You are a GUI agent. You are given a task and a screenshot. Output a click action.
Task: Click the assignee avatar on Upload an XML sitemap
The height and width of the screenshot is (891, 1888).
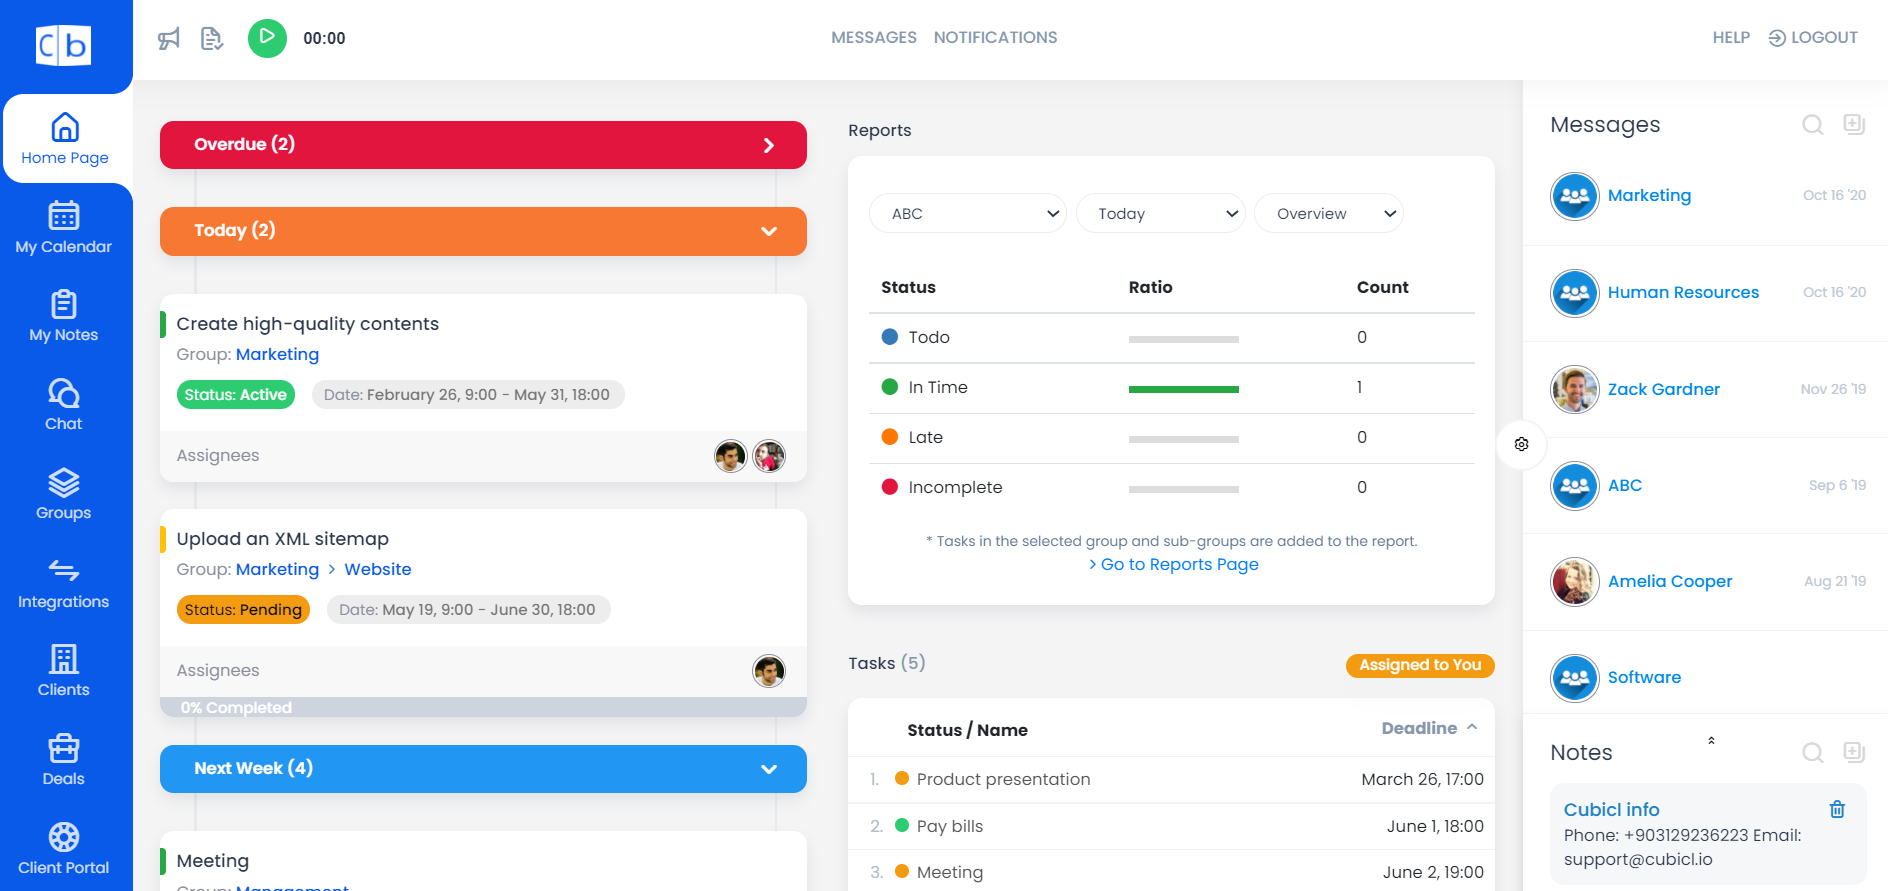(x=769, y=671)
